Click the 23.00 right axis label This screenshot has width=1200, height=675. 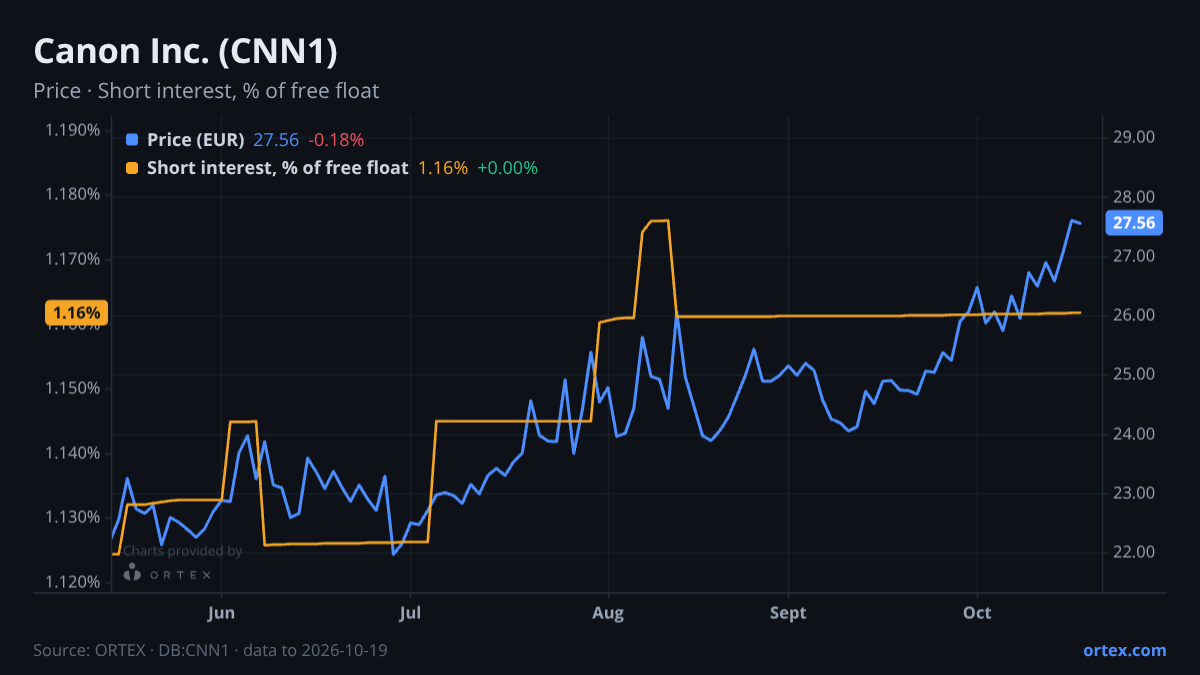[1134, 493]
